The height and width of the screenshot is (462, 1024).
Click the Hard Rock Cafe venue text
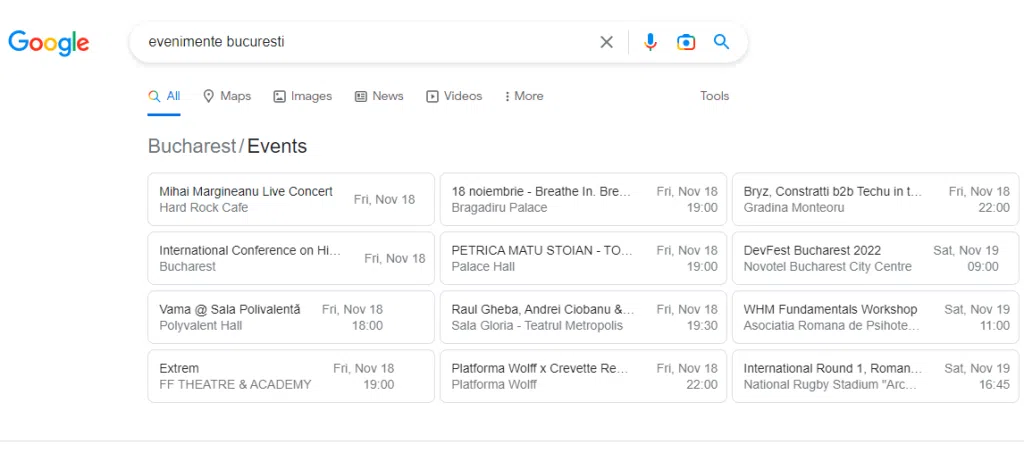tap(204, 208)
